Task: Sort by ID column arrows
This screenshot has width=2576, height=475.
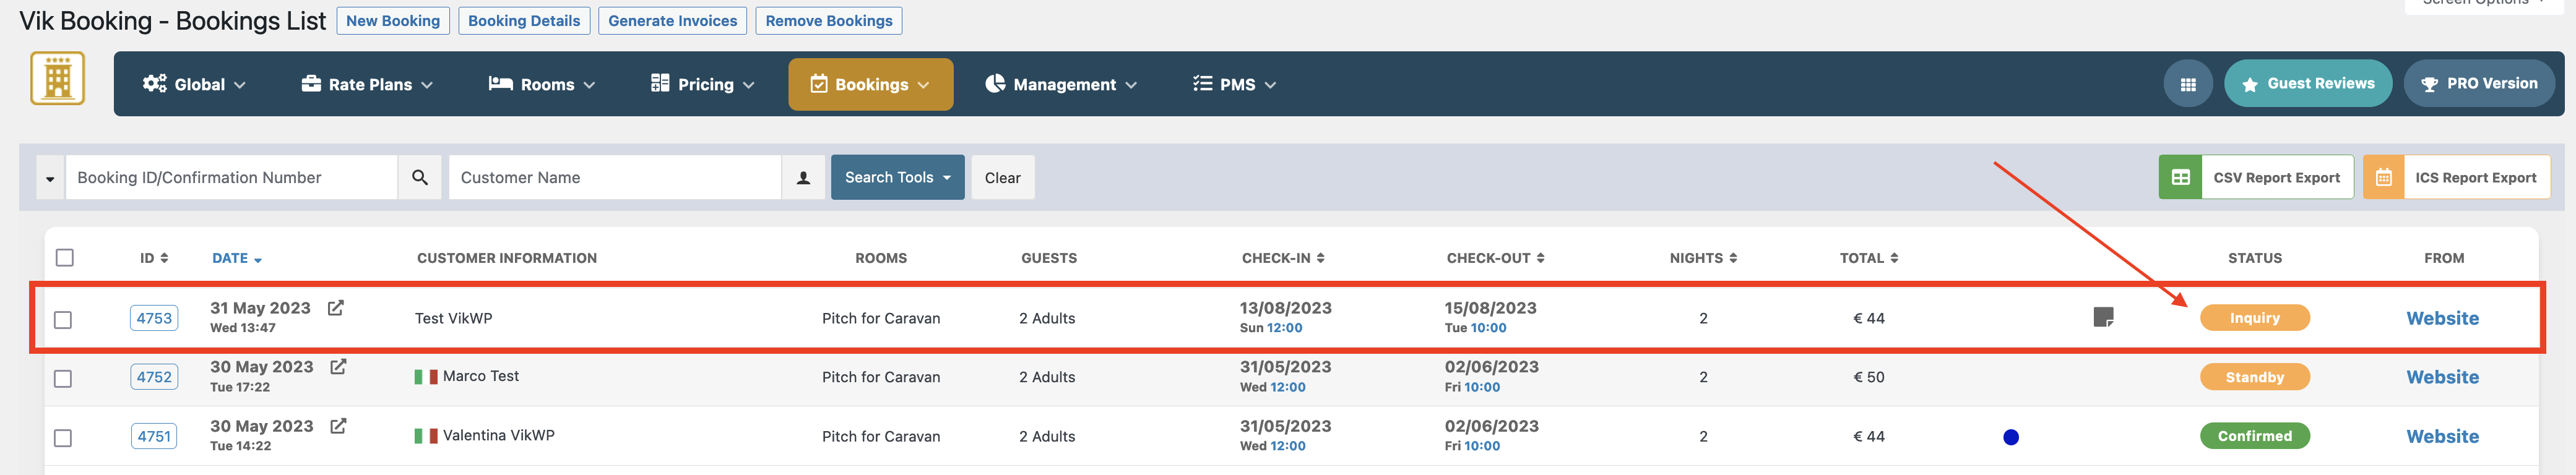Action: click(x=164, y=258)
